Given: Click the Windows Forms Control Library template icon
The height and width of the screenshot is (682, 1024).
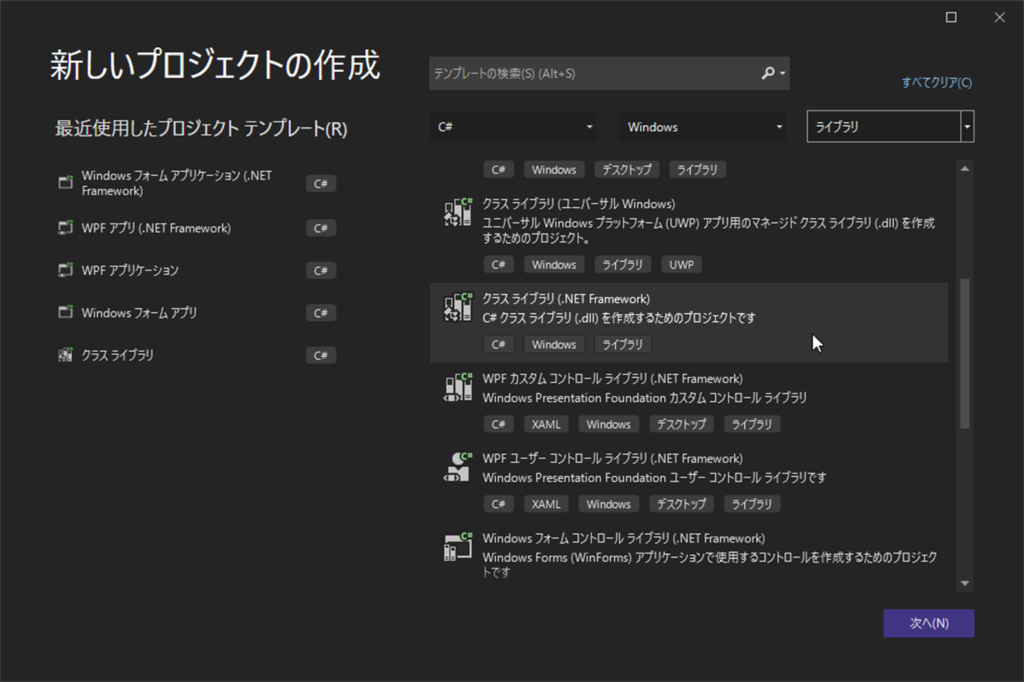Looking at the screenshot, I should (457, 547).
